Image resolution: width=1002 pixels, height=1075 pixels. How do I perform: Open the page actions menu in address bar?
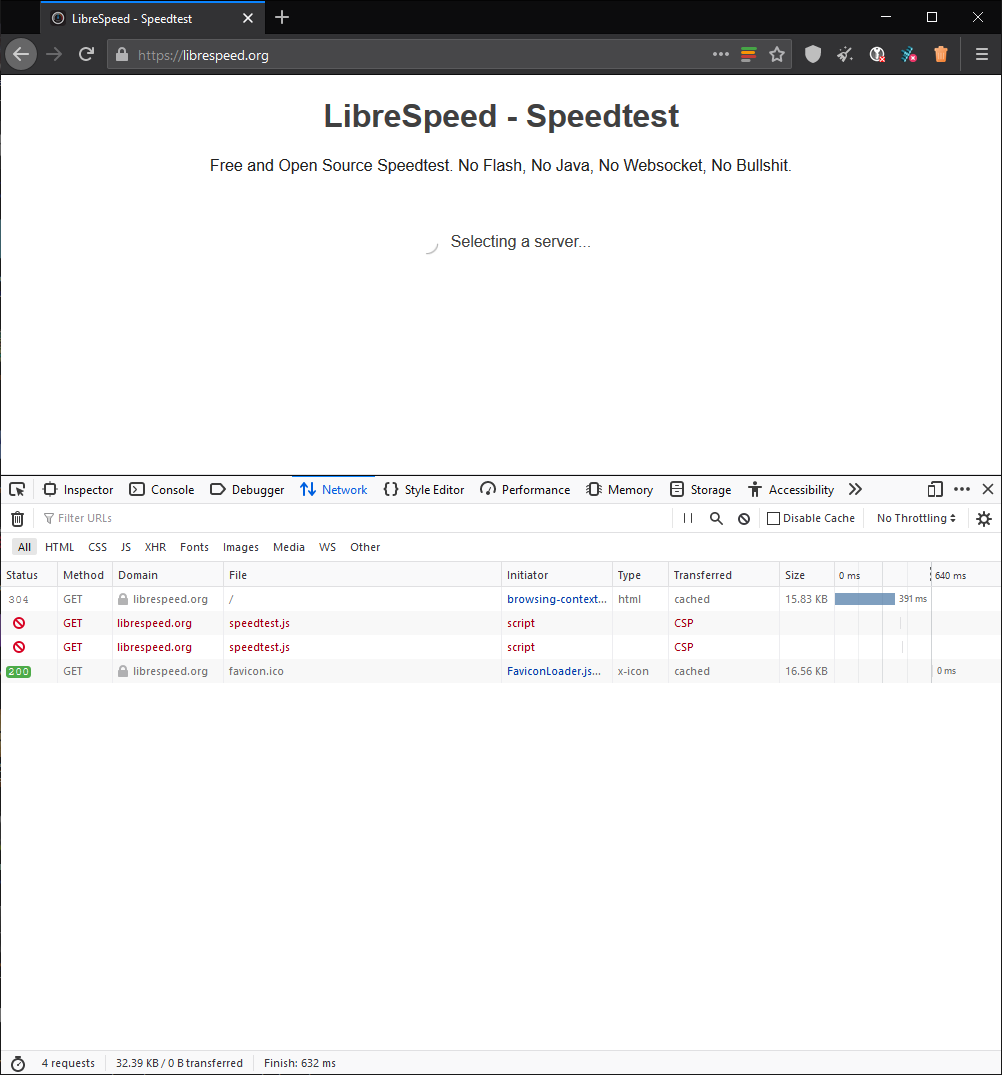click(x=720, y=54)
